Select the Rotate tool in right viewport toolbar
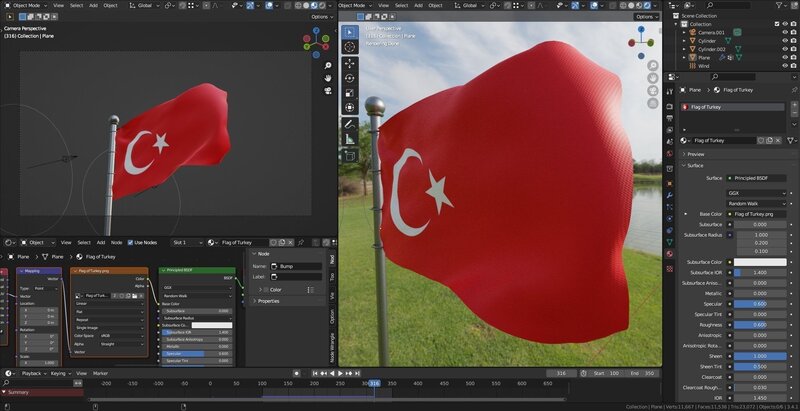800x411 pixels. pos(350,78)
